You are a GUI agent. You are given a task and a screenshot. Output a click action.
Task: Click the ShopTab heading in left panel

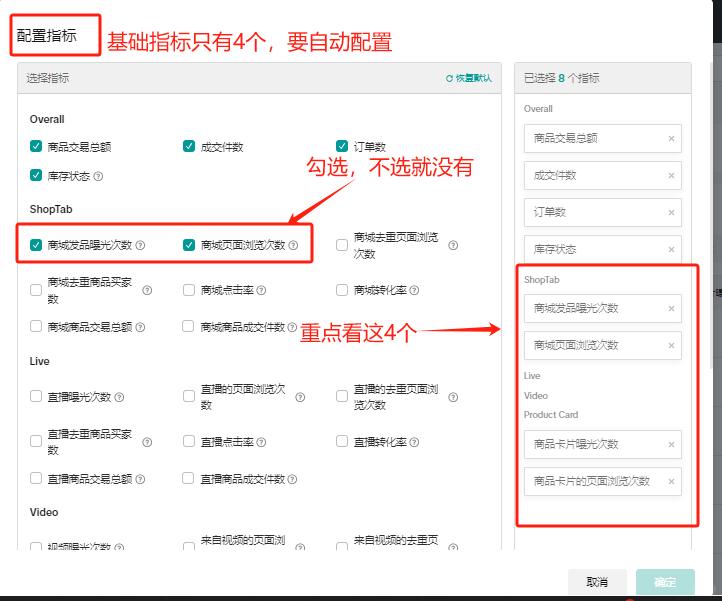pyautogui.click(x=51, y=209)
